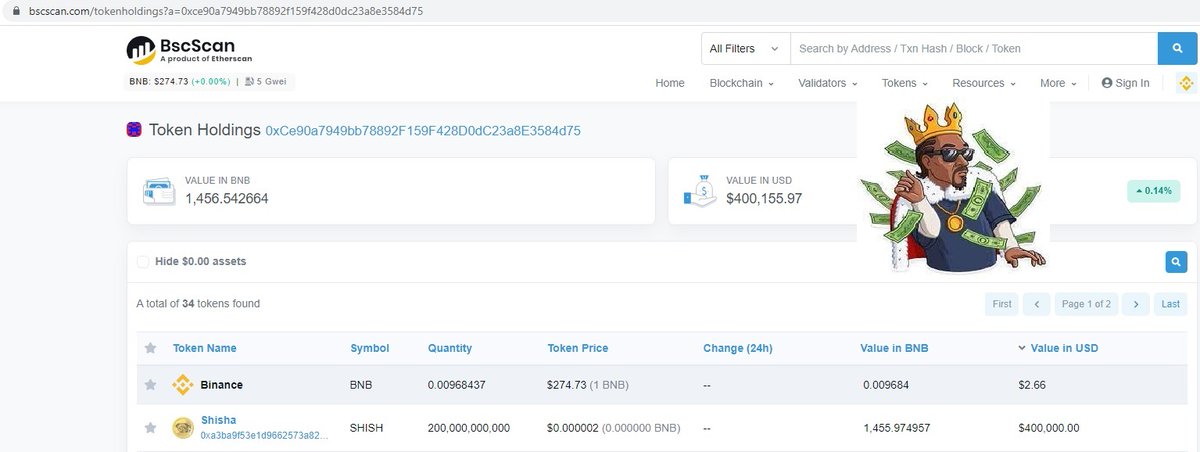Click the wallet icon in Value in BNB card

point(160,191)
